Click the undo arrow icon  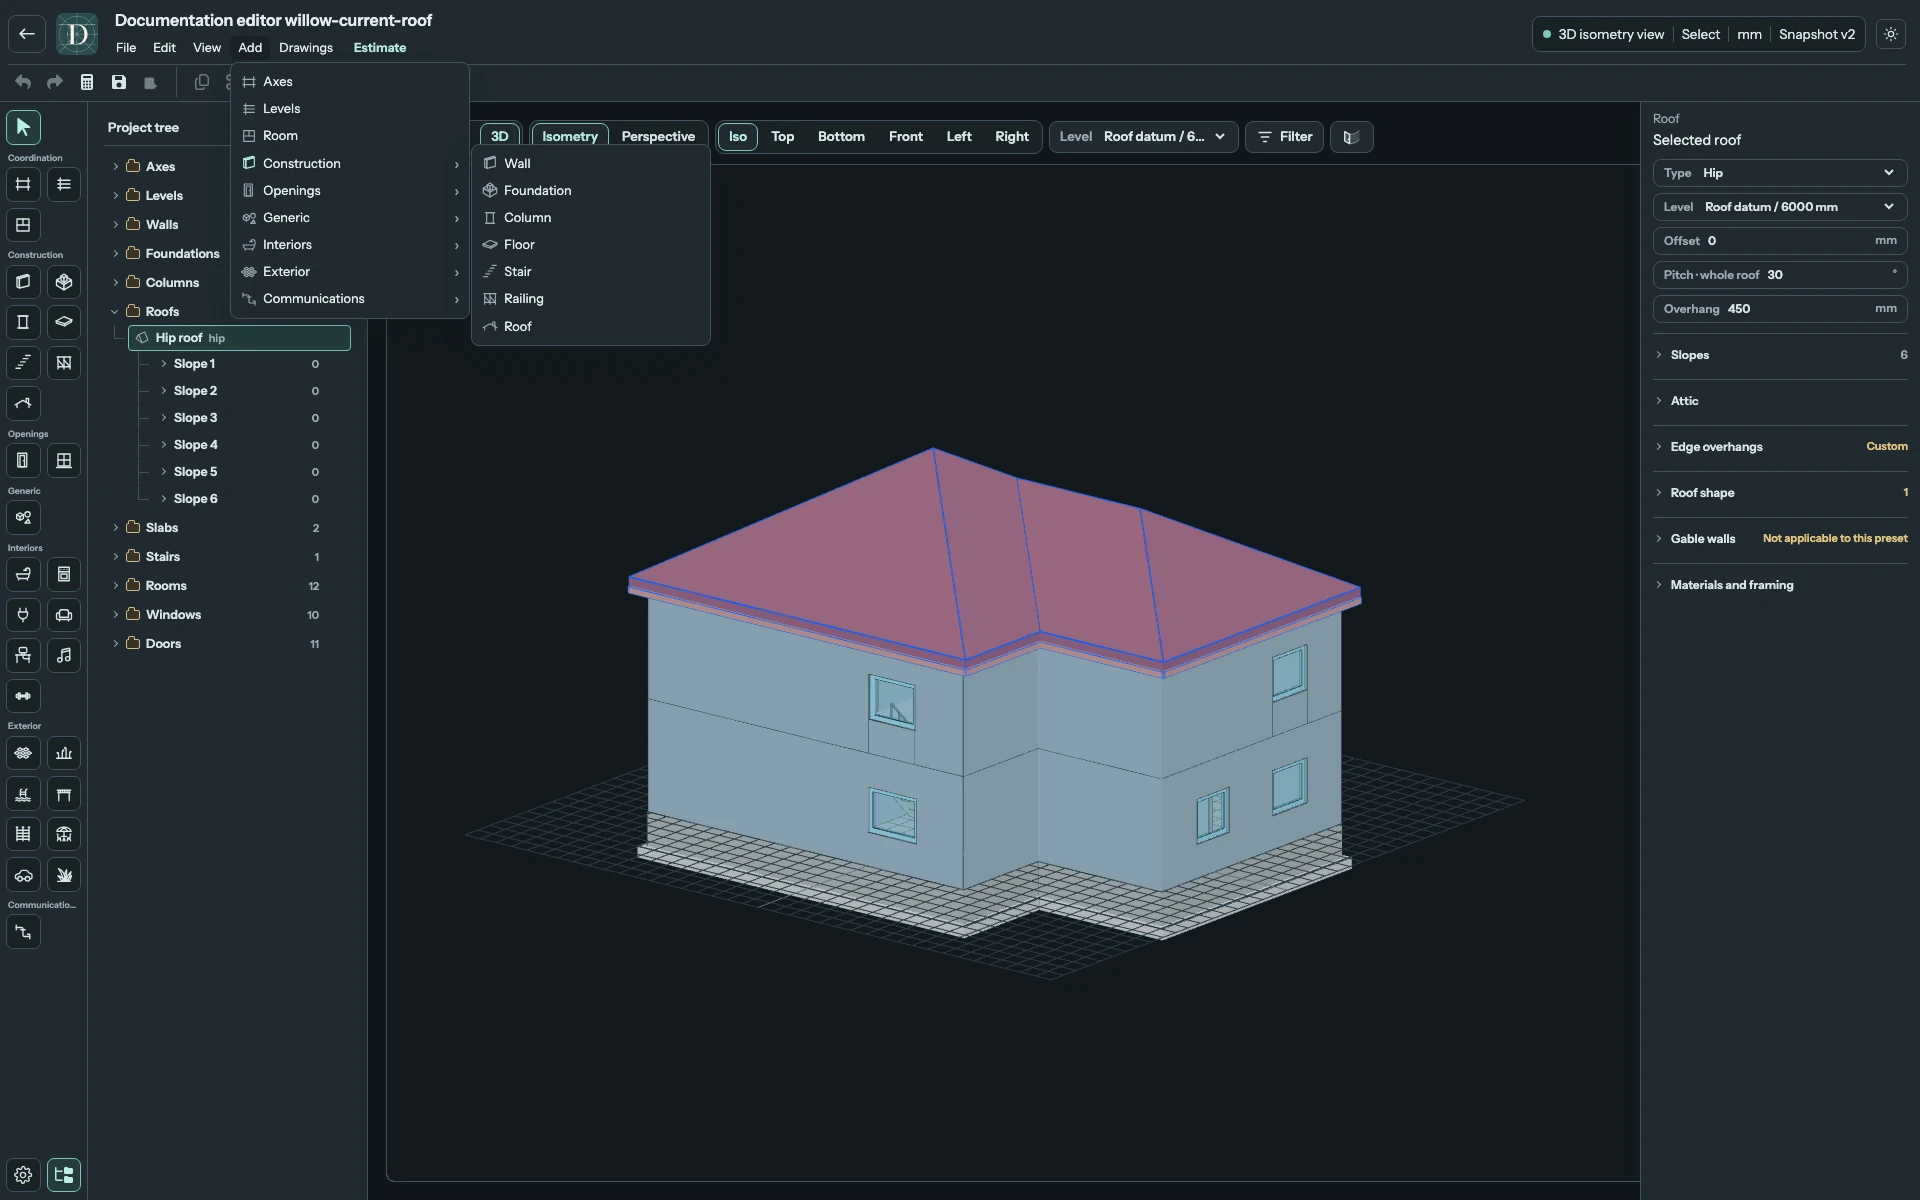pyautogui.click(x=23, y=82)
